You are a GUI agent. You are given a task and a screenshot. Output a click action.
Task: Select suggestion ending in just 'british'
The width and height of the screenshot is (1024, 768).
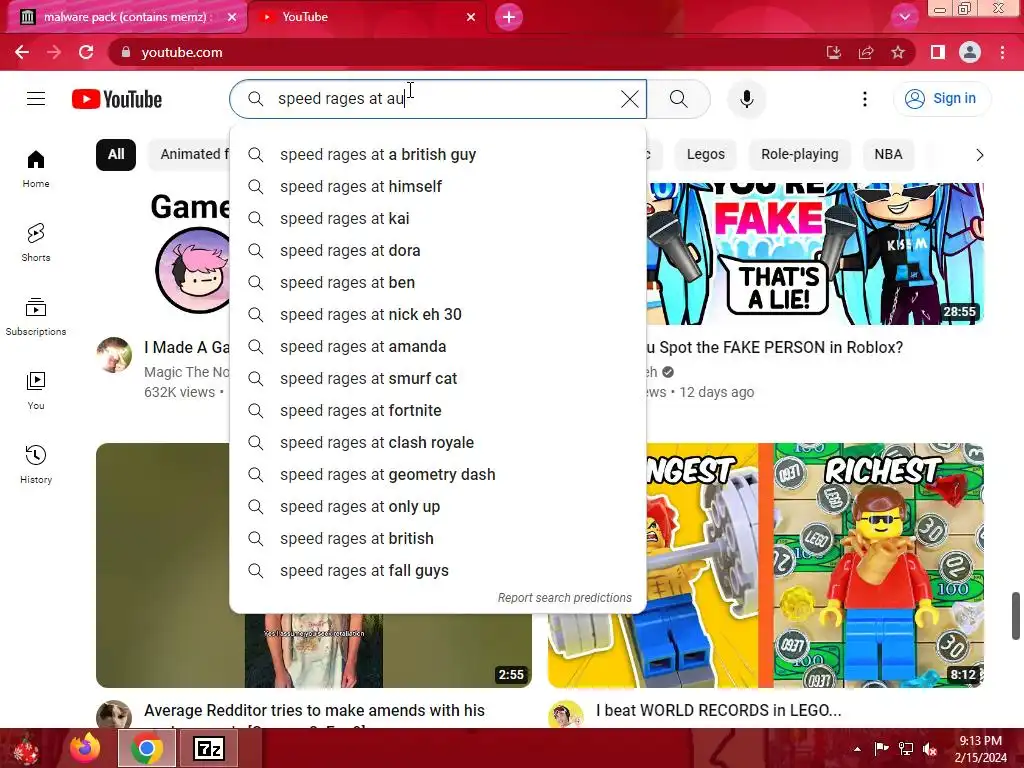[x=438, y=539]
